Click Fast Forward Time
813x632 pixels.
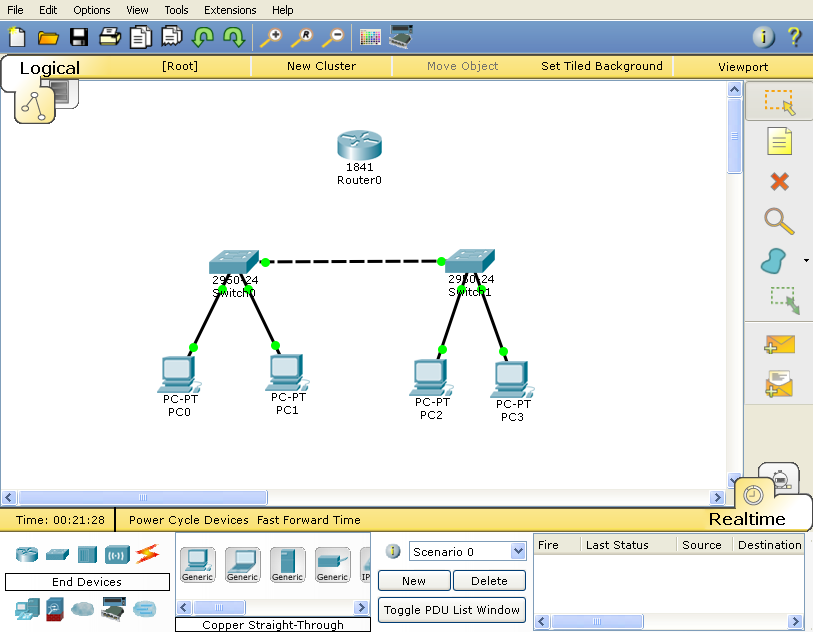click(309, 520)
